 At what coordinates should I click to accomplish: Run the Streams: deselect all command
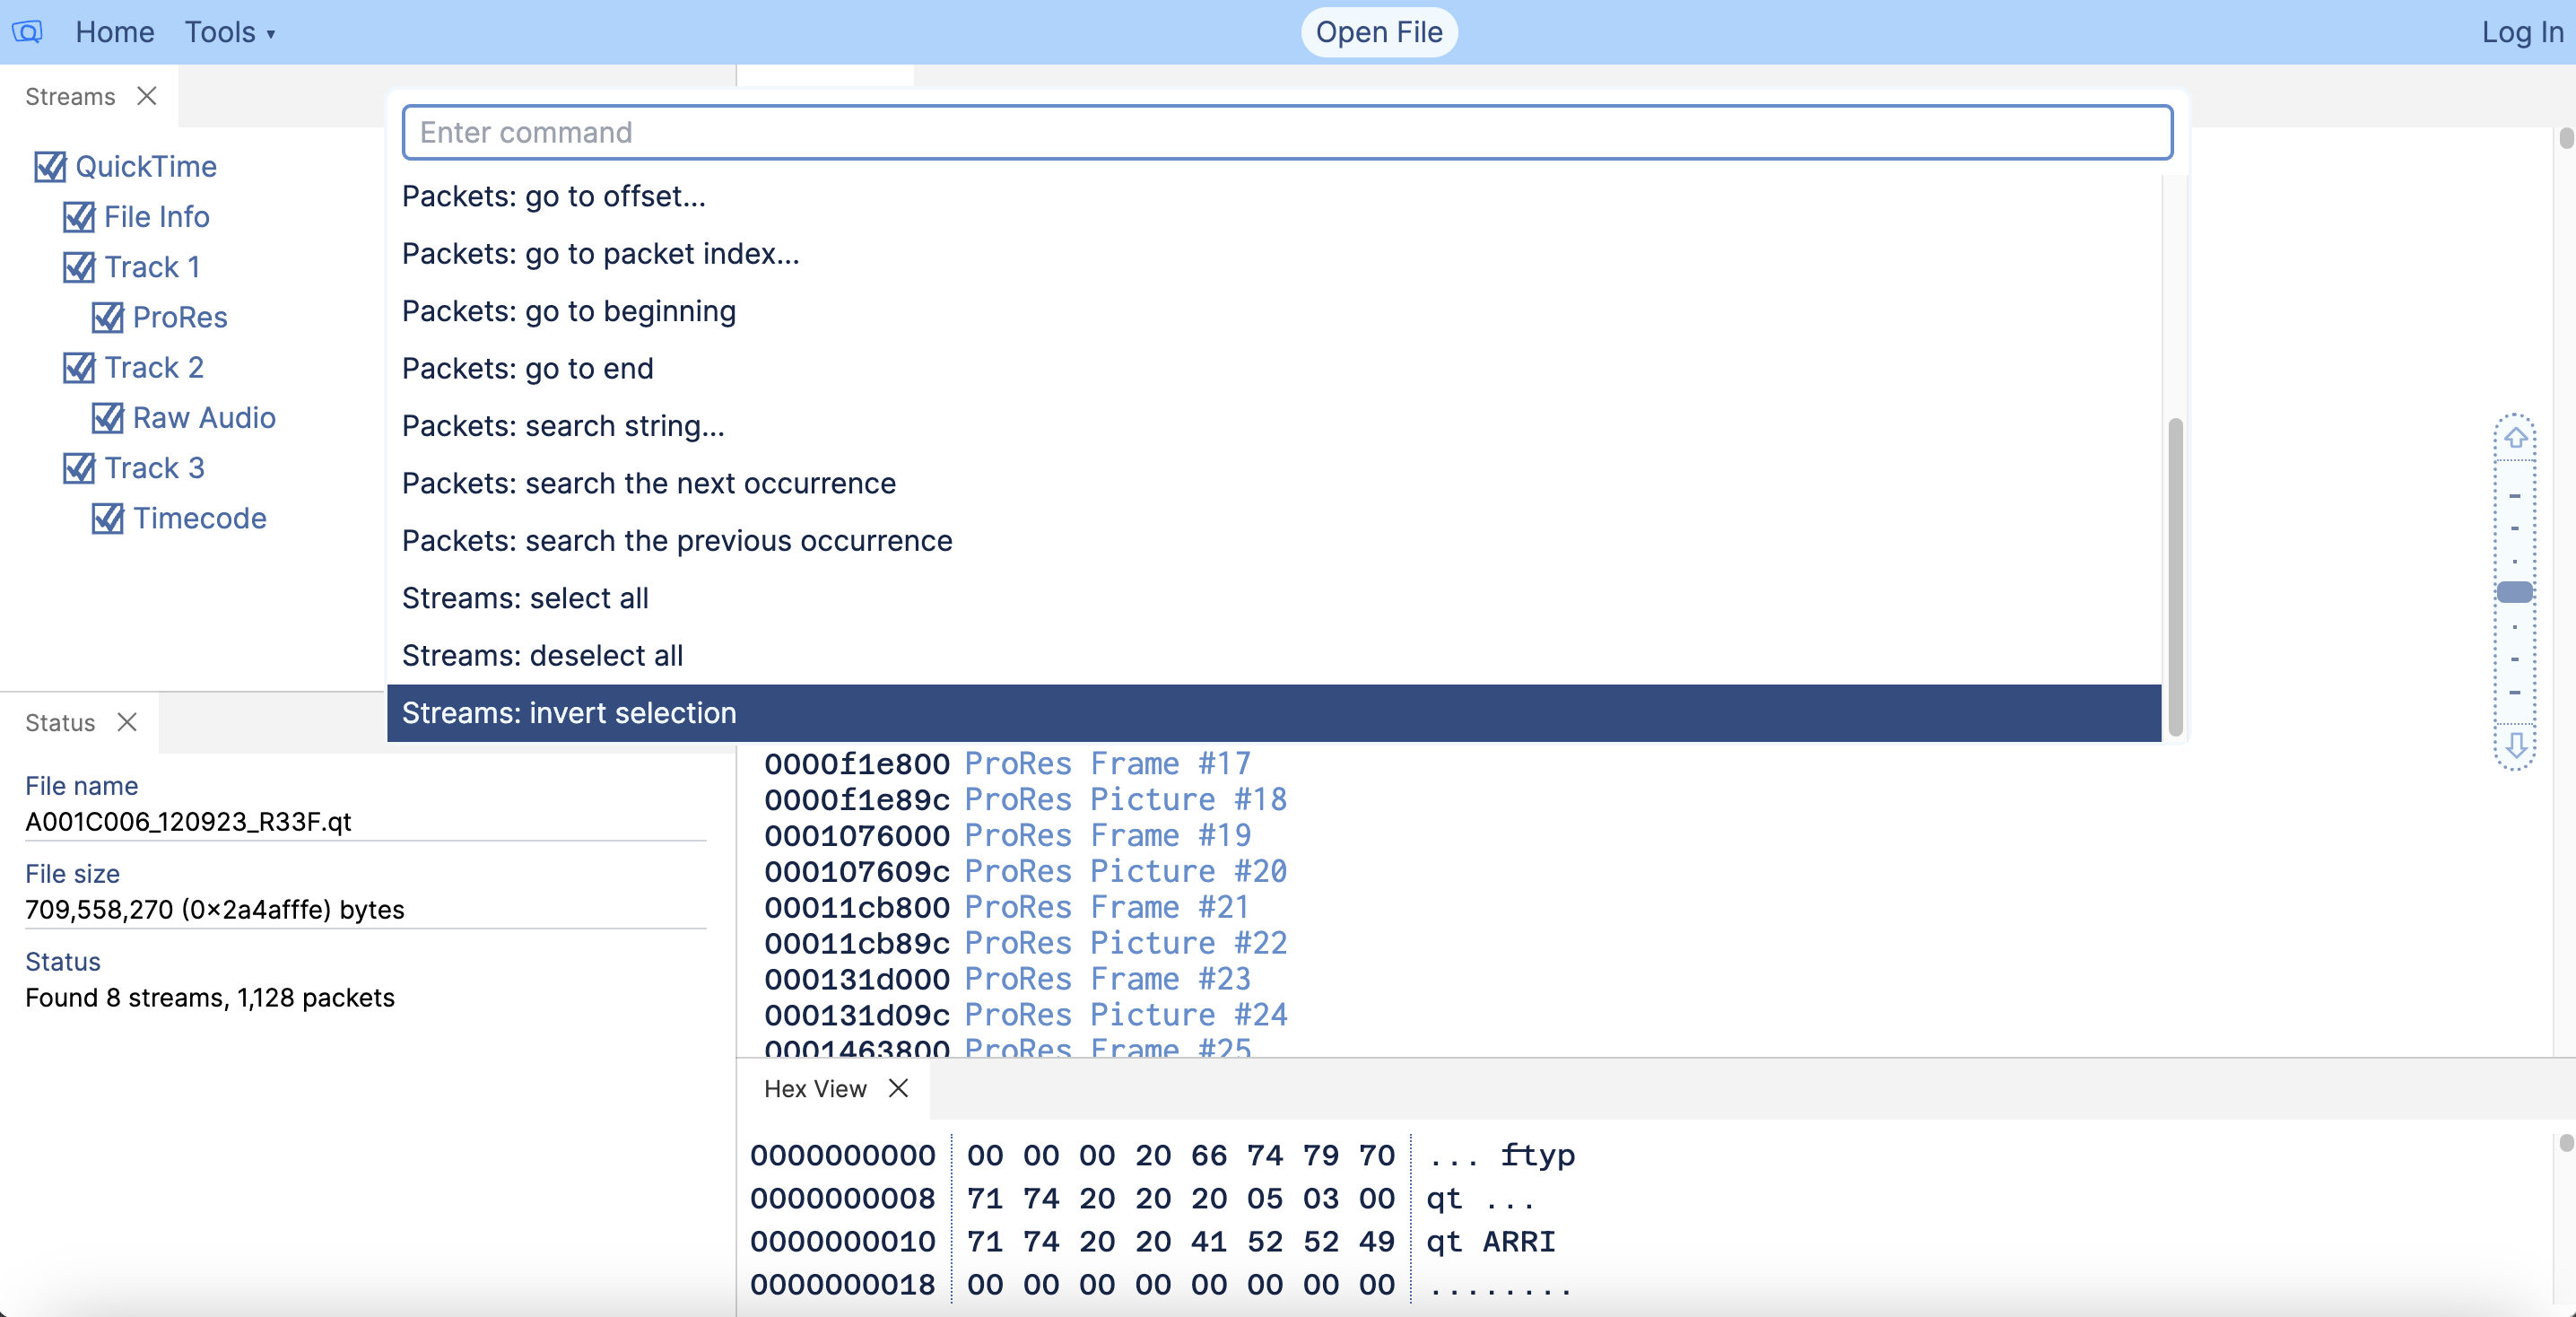[542, 655]
